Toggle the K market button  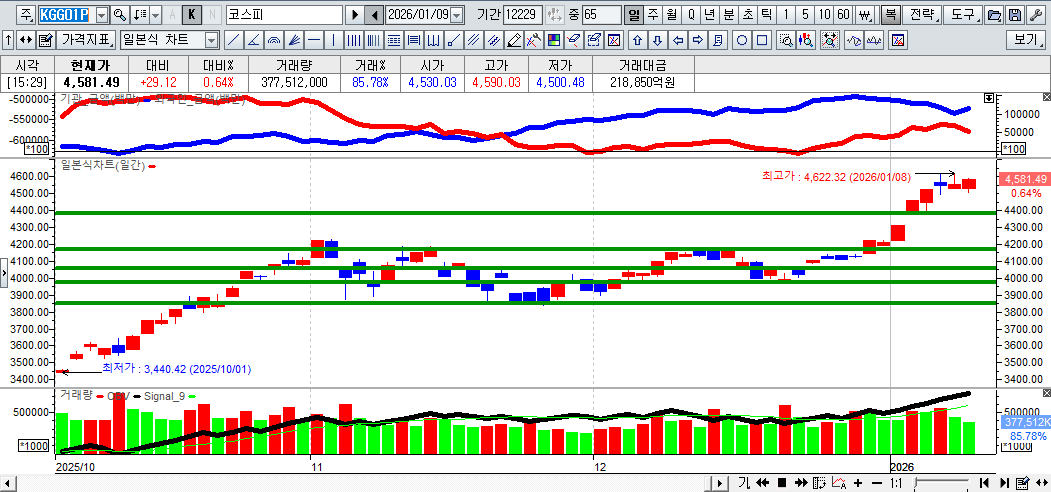point(192,15)
